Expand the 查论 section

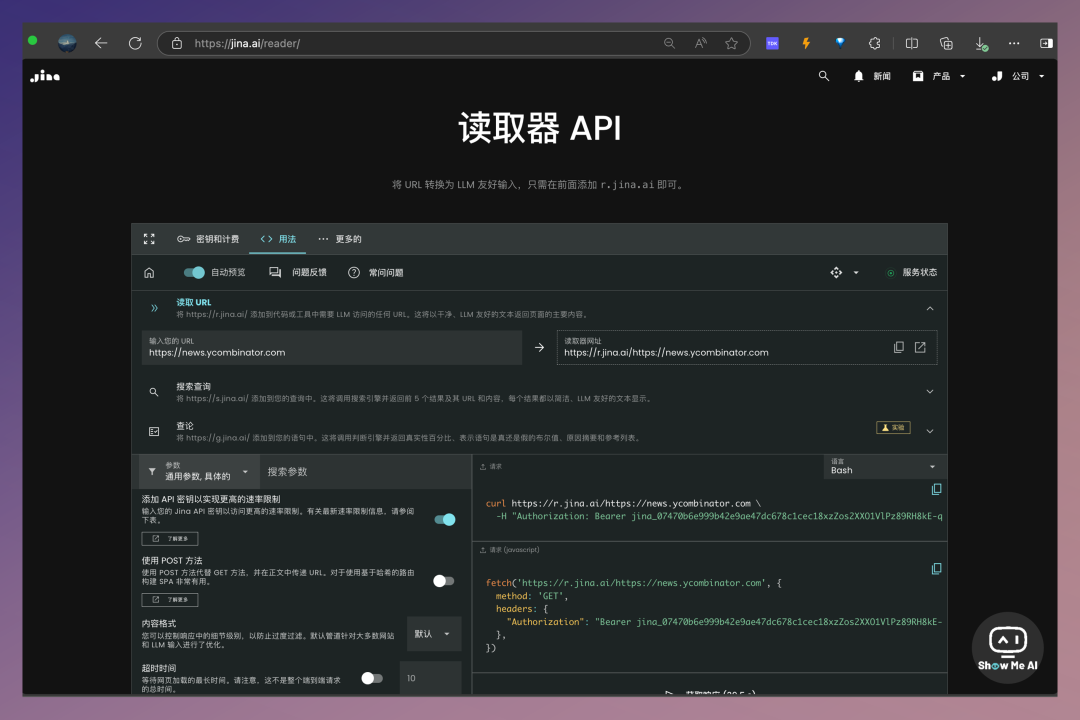(x=930, y=431)
